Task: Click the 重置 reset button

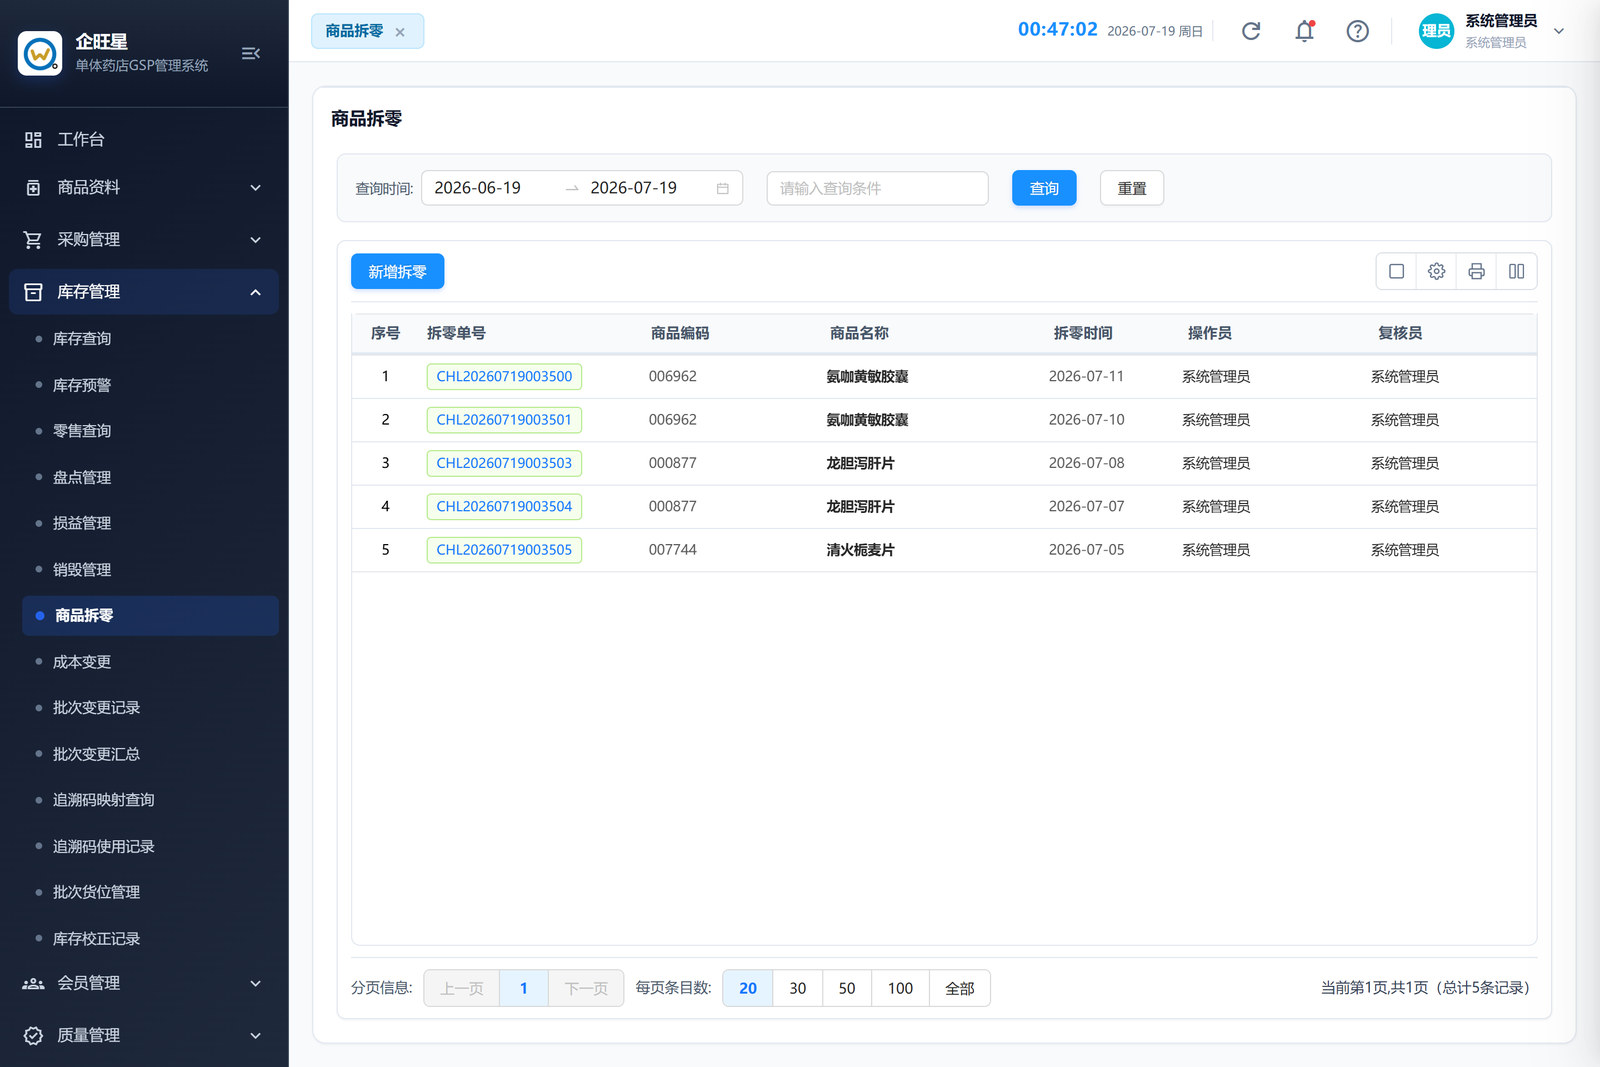Action: coord(1132,188)
